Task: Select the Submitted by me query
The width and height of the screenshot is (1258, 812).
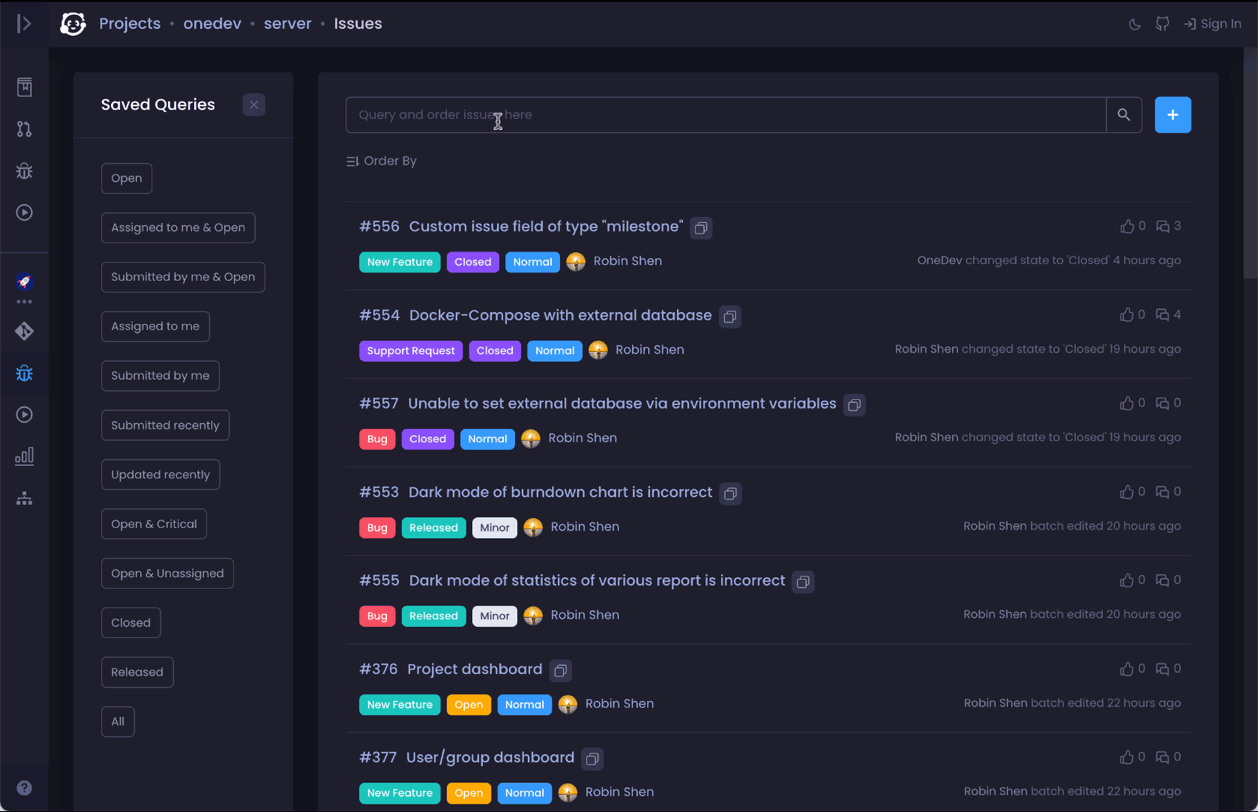Action: (160, 376)
